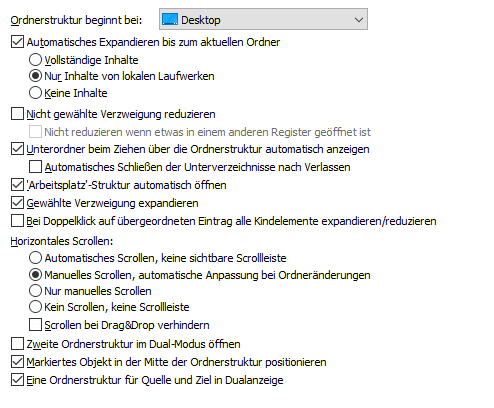Disable Gewählte Verzweigung expandieren

pyautogui.click(x=17, y=203)
